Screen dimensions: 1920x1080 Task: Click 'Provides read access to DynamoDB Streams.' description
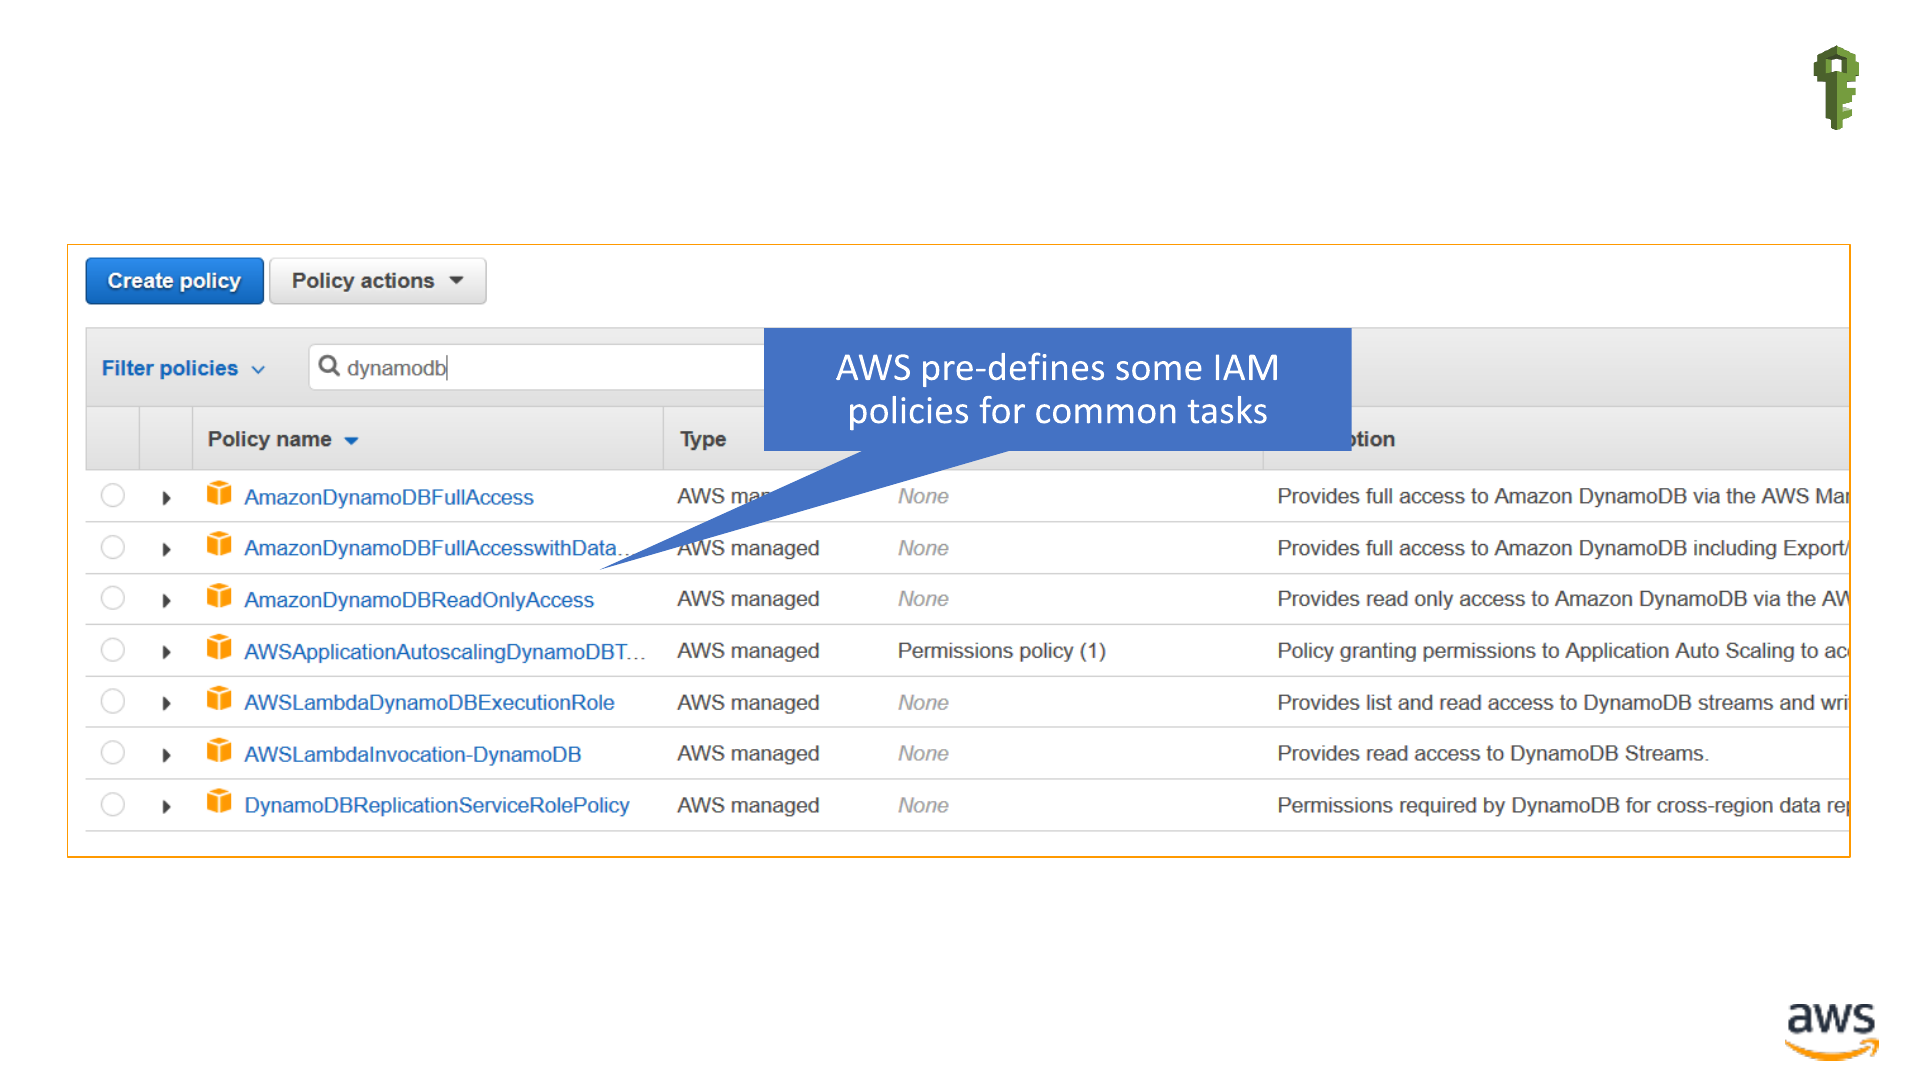(x=1493, y=753)
